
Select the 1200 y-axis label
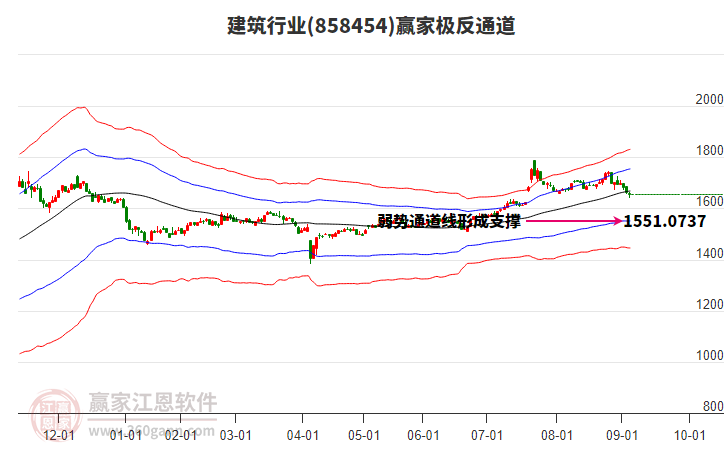click(709, 304)
